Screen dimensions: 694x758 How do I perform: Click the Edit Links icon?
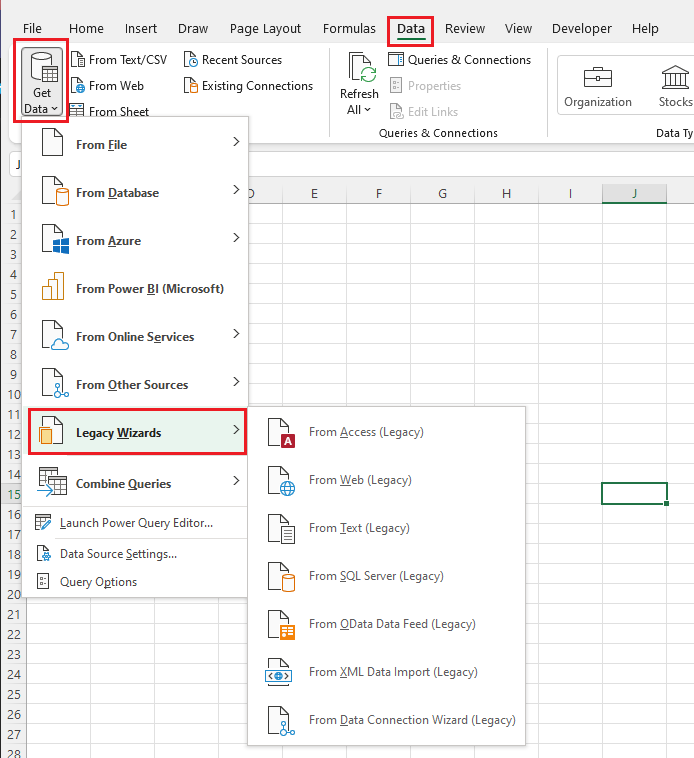pyautogui.click(x=396, y=111)
